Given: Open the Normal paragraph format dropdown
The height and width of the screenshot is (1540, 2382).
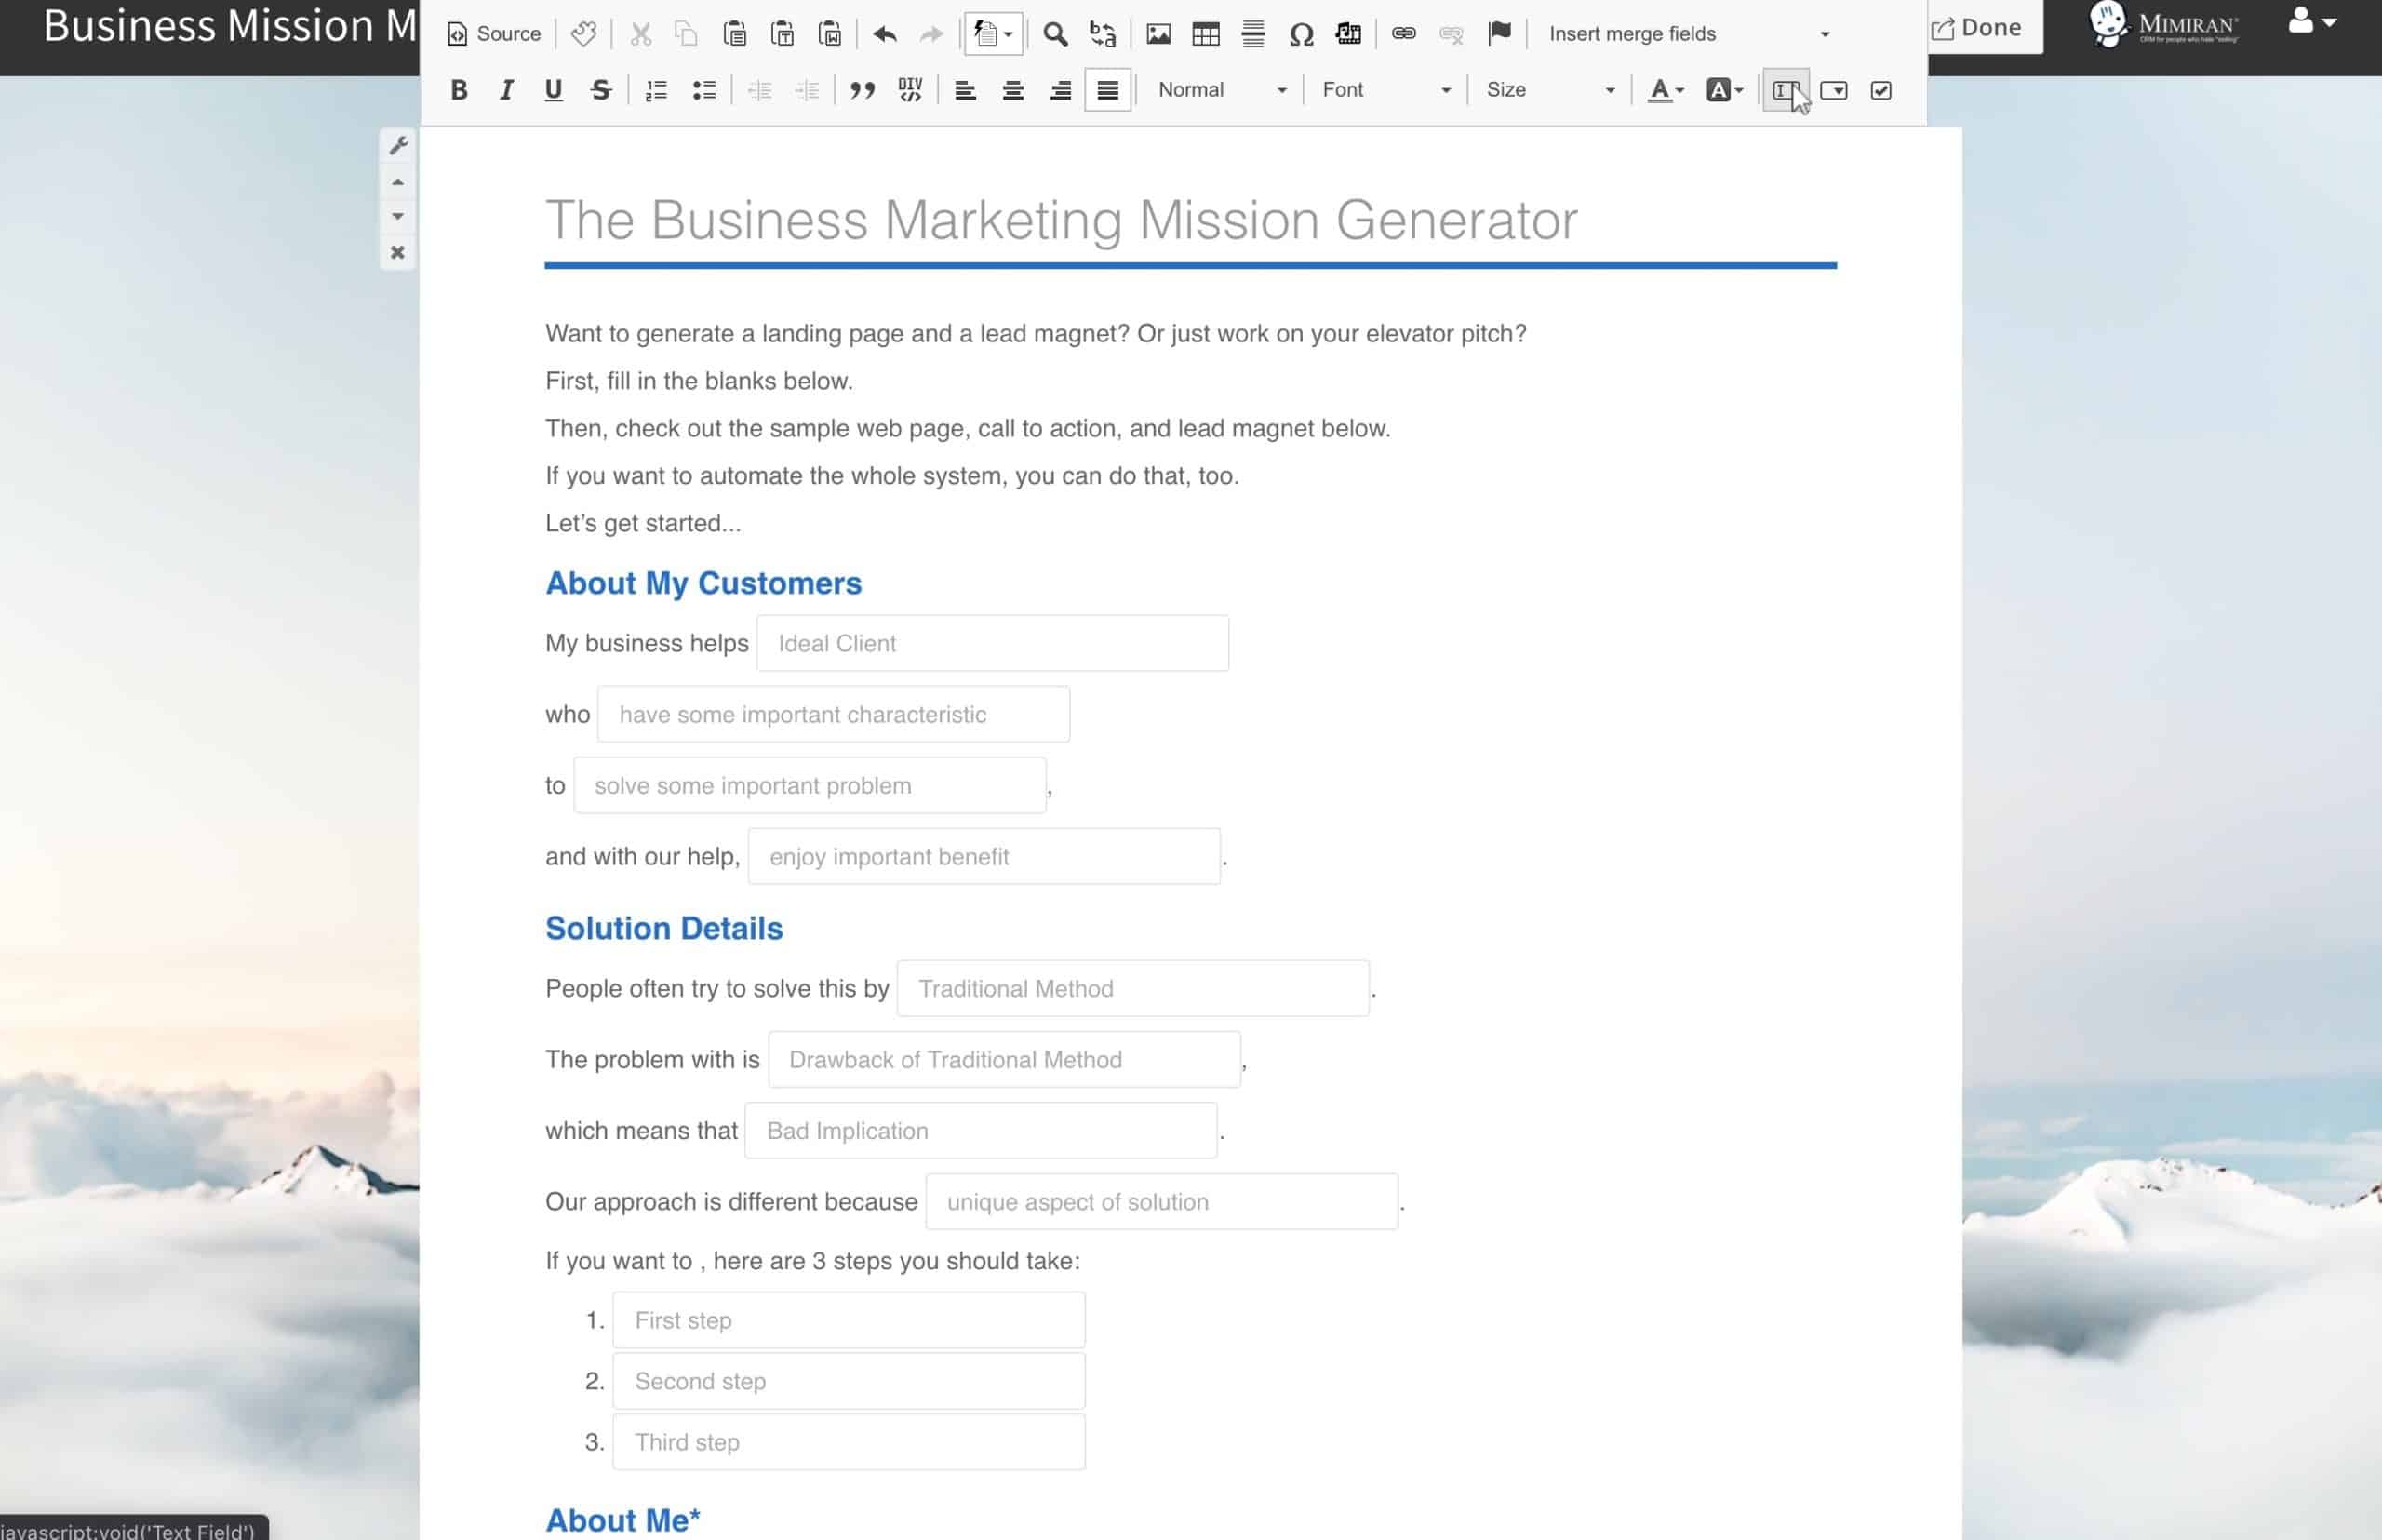Looking at the screenshot, I should (1221, 90).
